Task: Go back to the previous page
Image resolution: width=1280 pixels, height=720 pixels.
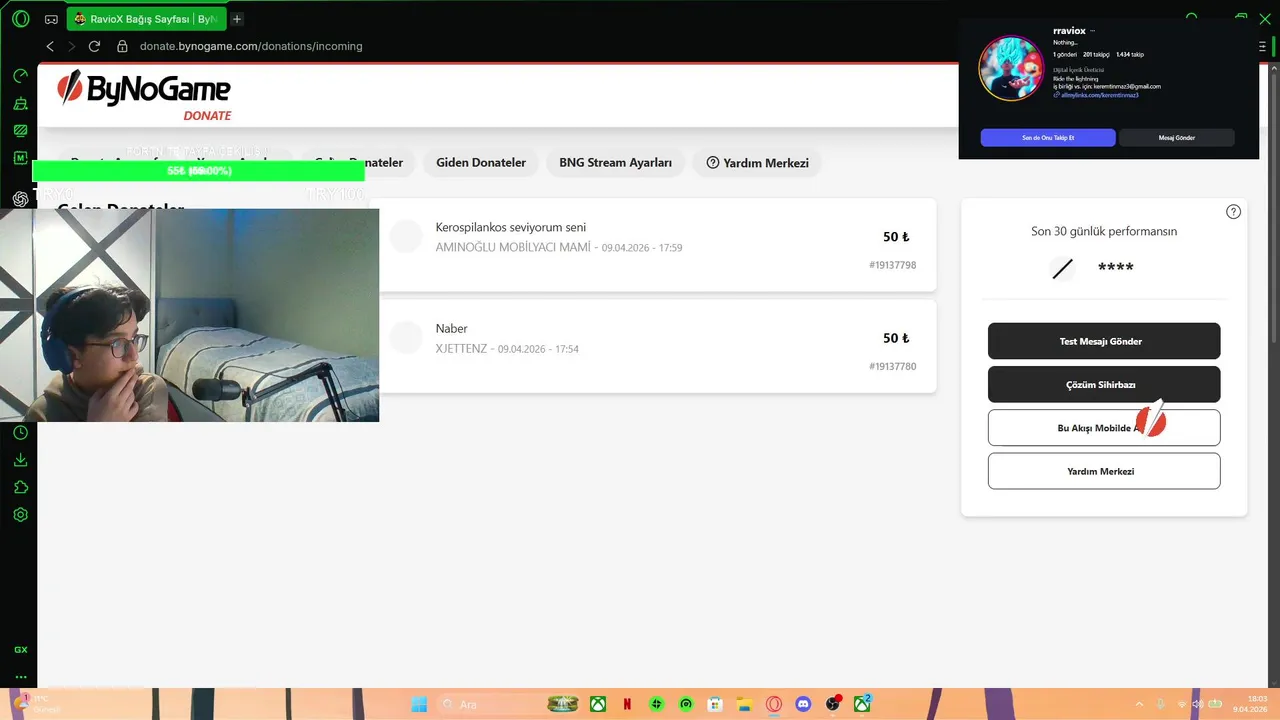Action: (50, 46)
